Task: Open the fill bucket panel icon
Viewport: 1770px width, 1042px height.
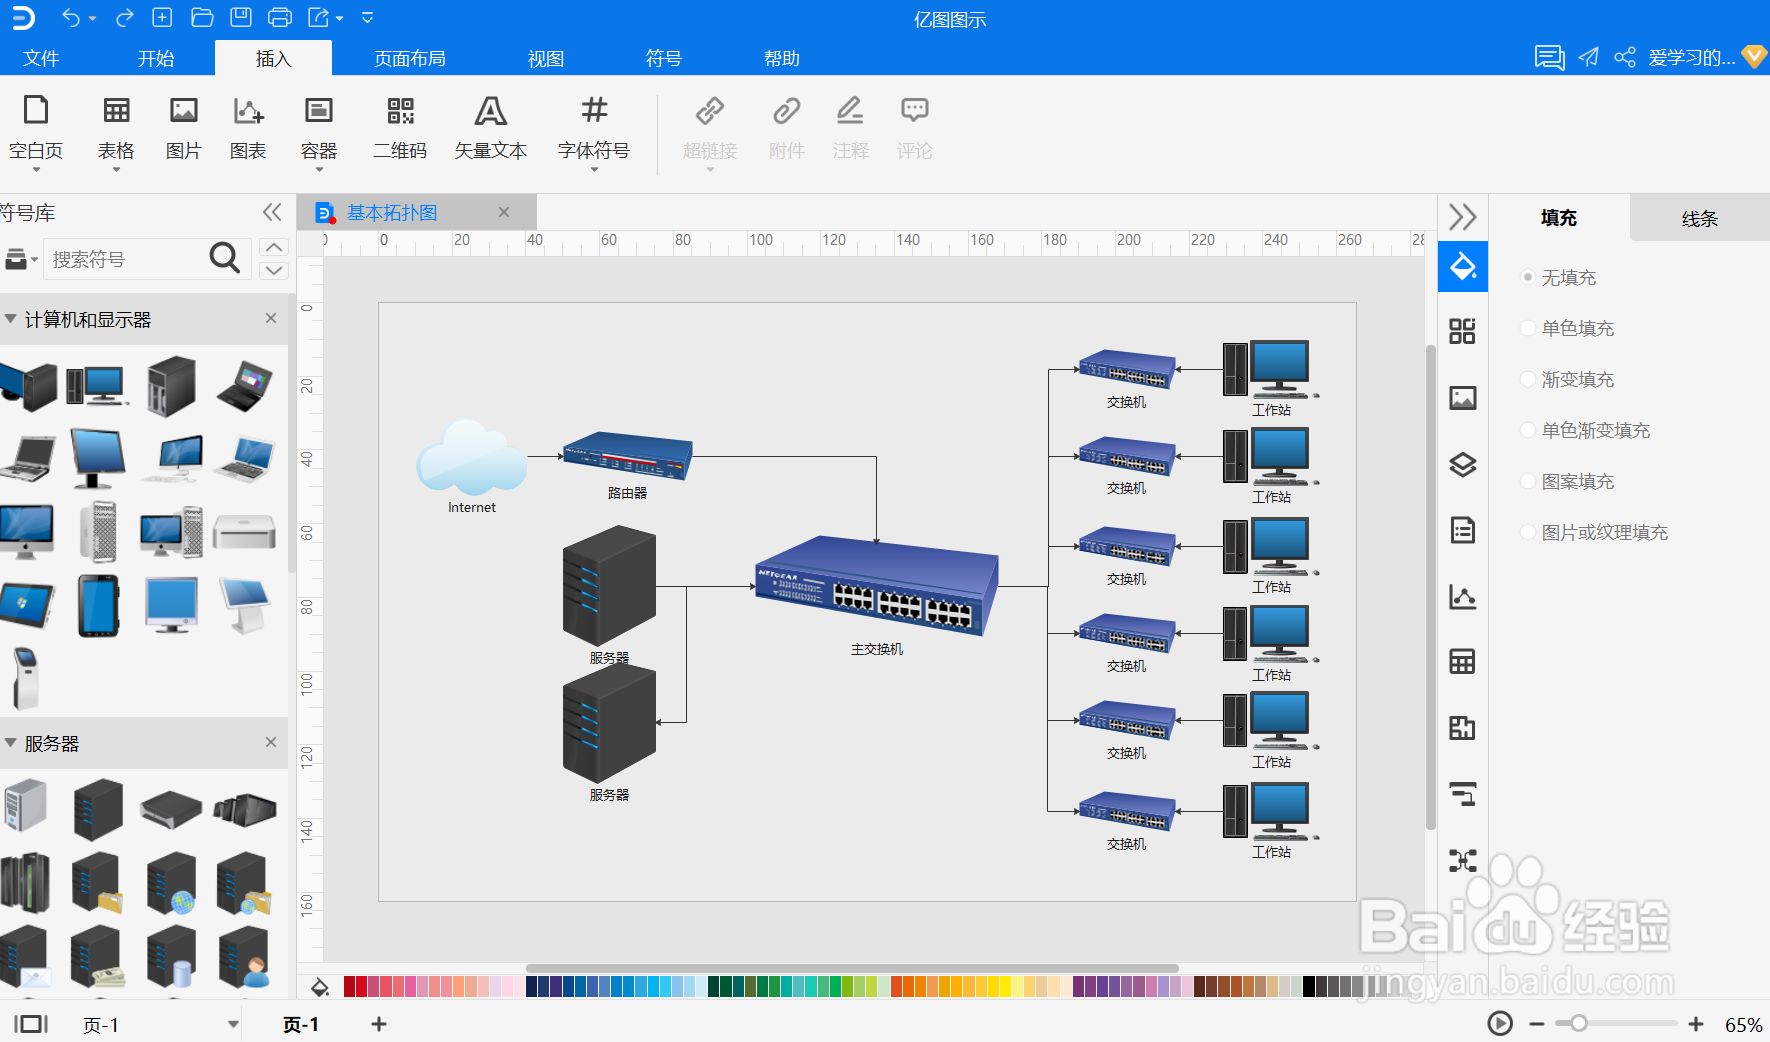Action: 1463,267
